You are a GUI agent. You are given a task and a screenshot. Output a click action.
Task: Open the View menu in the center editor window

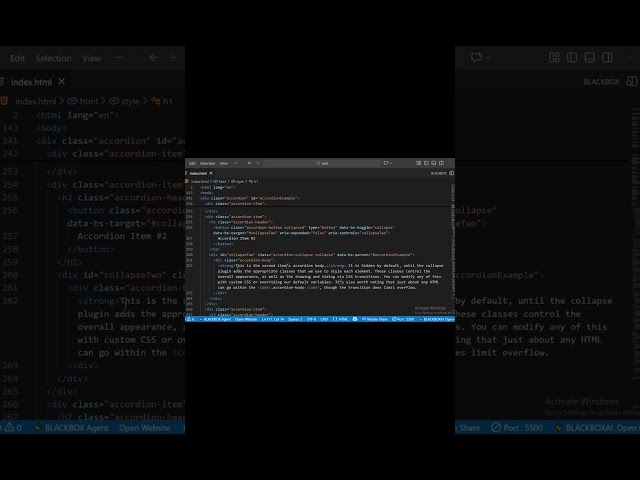click(x=224, y=163)
